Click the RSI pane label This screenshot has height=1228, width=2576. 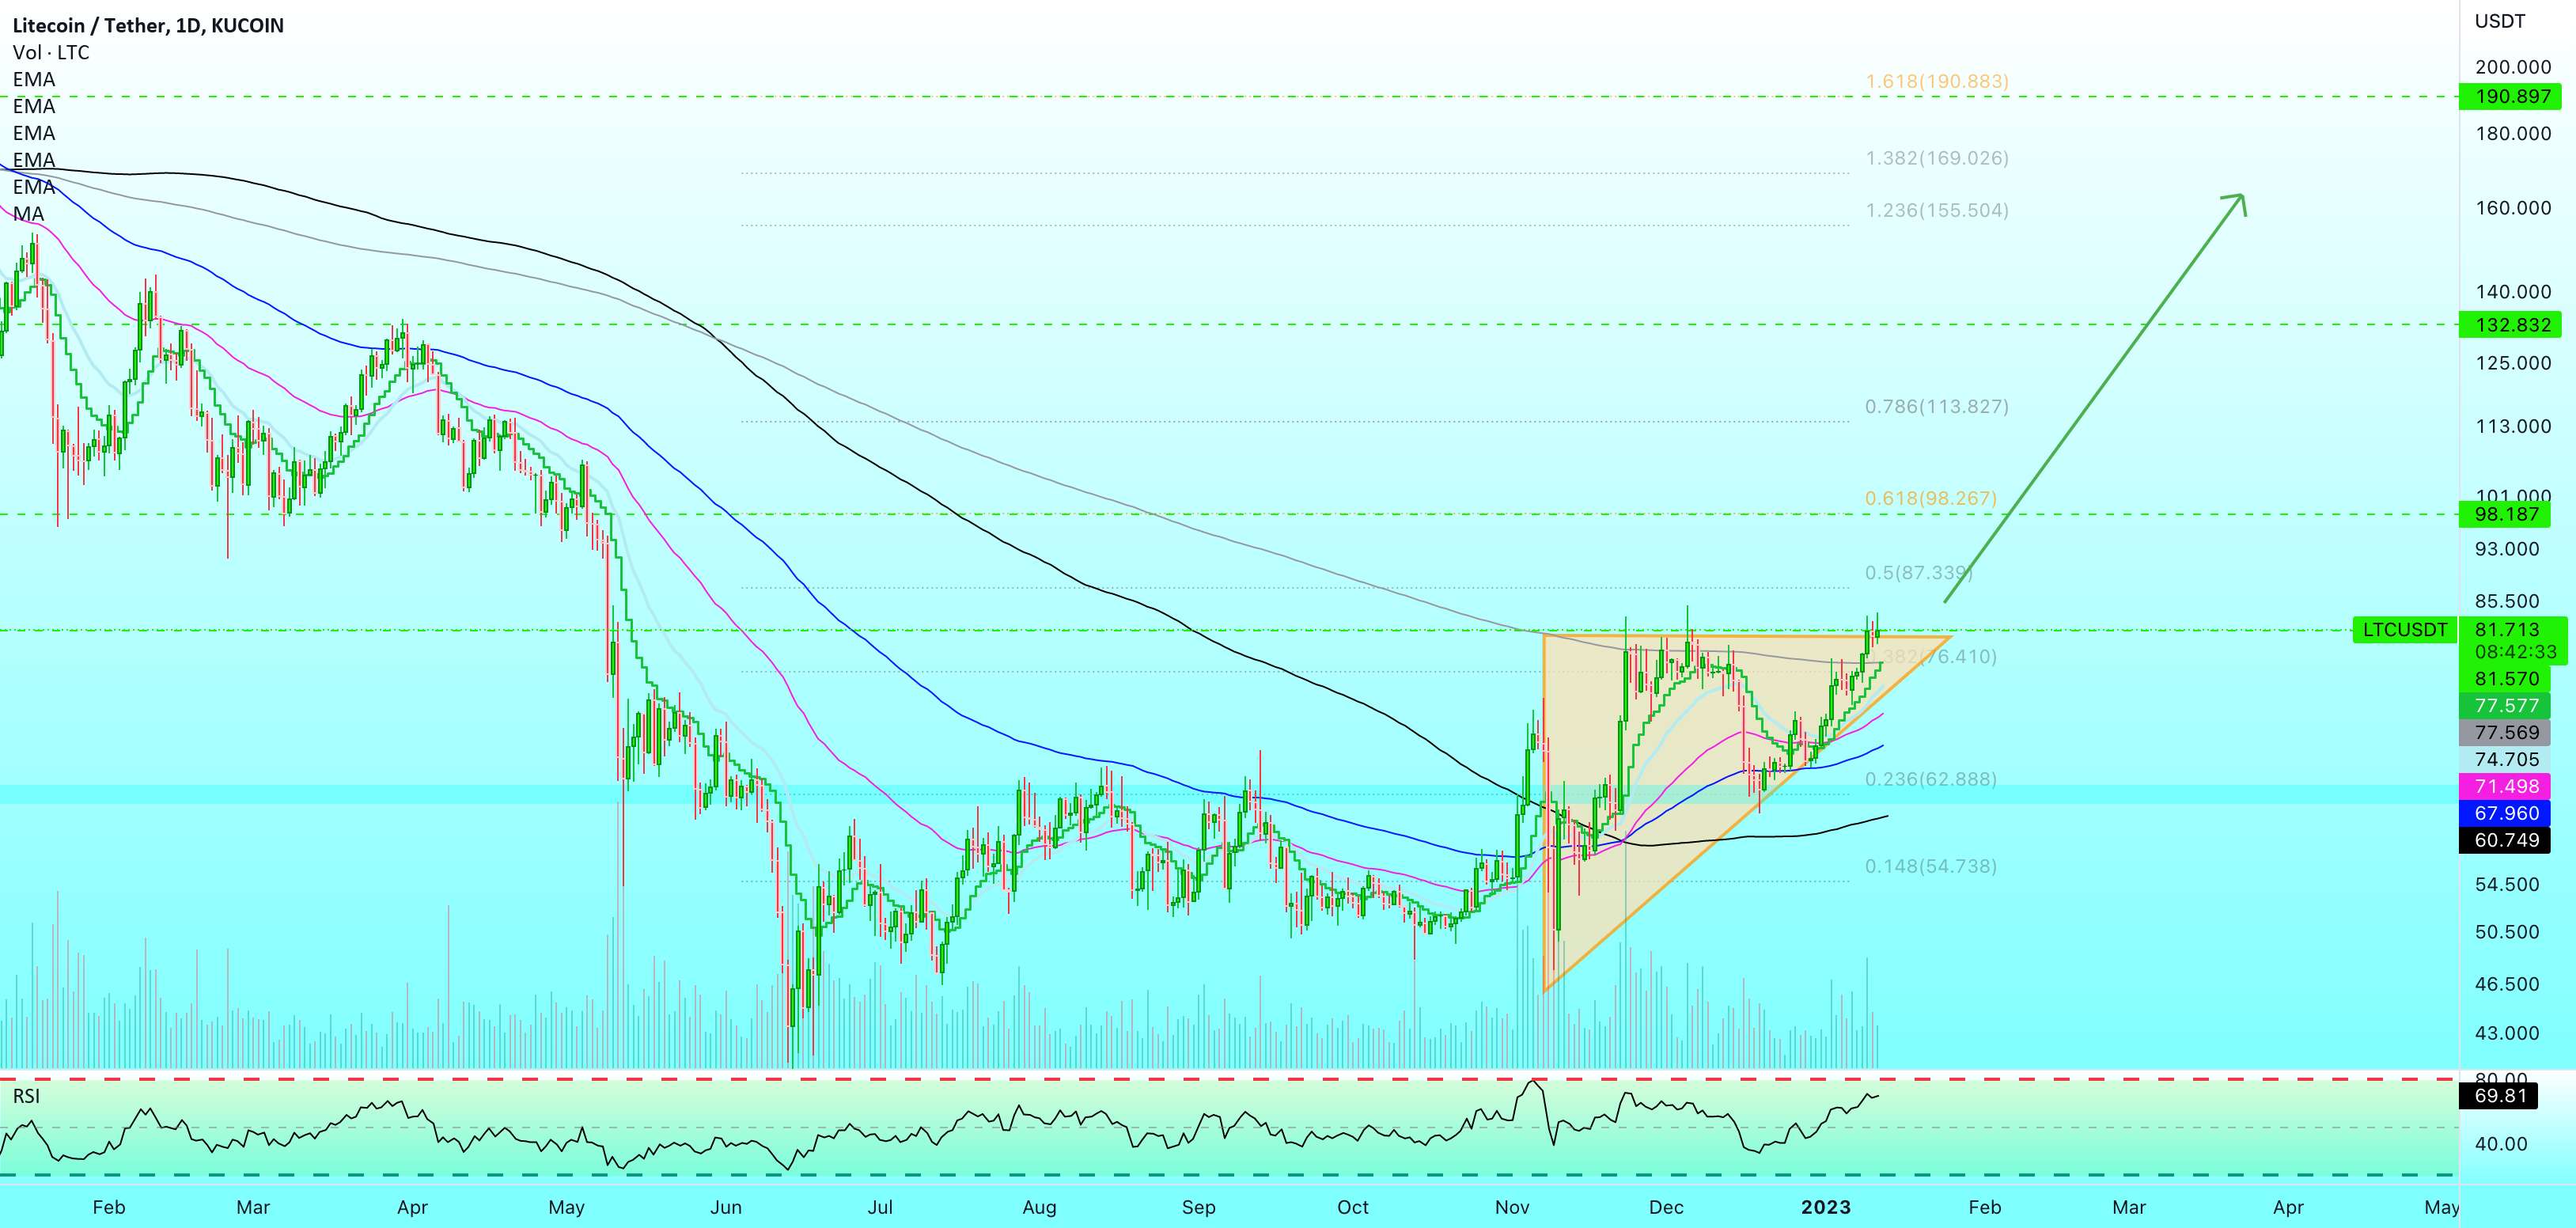(x=27, y=1096)
